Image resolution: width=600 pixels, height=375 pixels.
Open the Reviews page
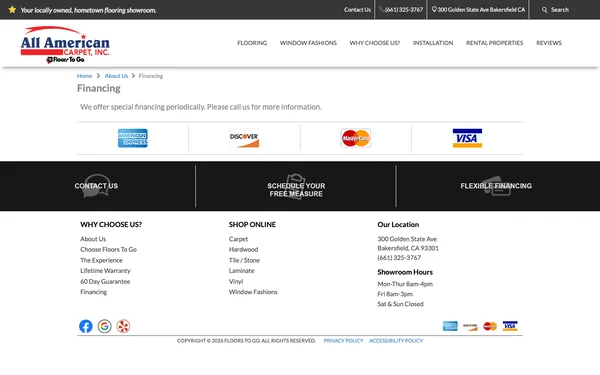[549, 43]
